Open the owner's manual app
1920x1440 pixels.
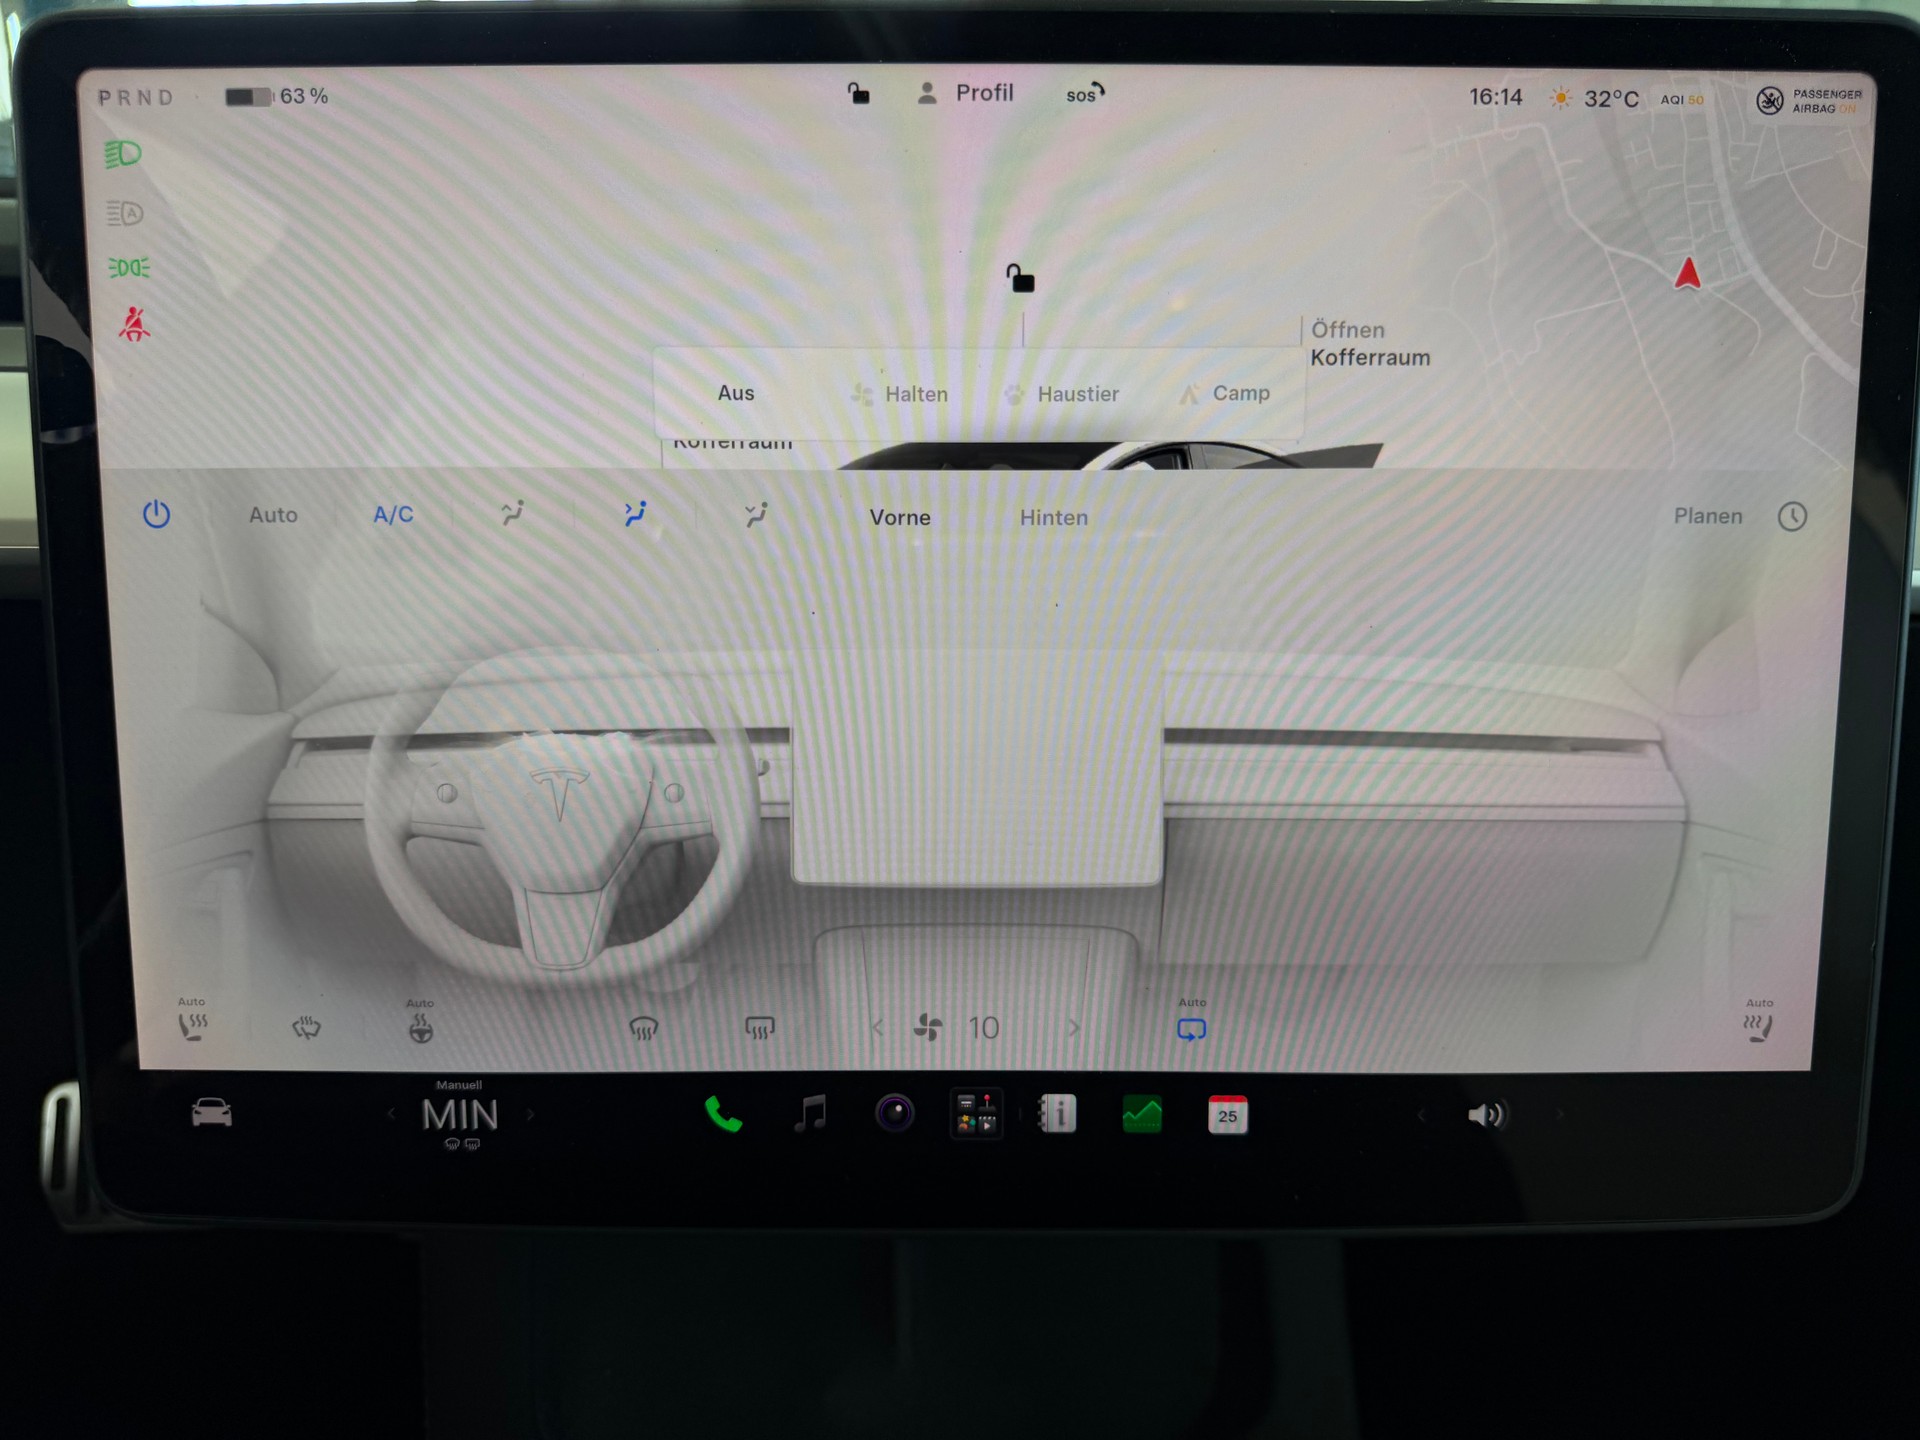pos(1058,1114)
